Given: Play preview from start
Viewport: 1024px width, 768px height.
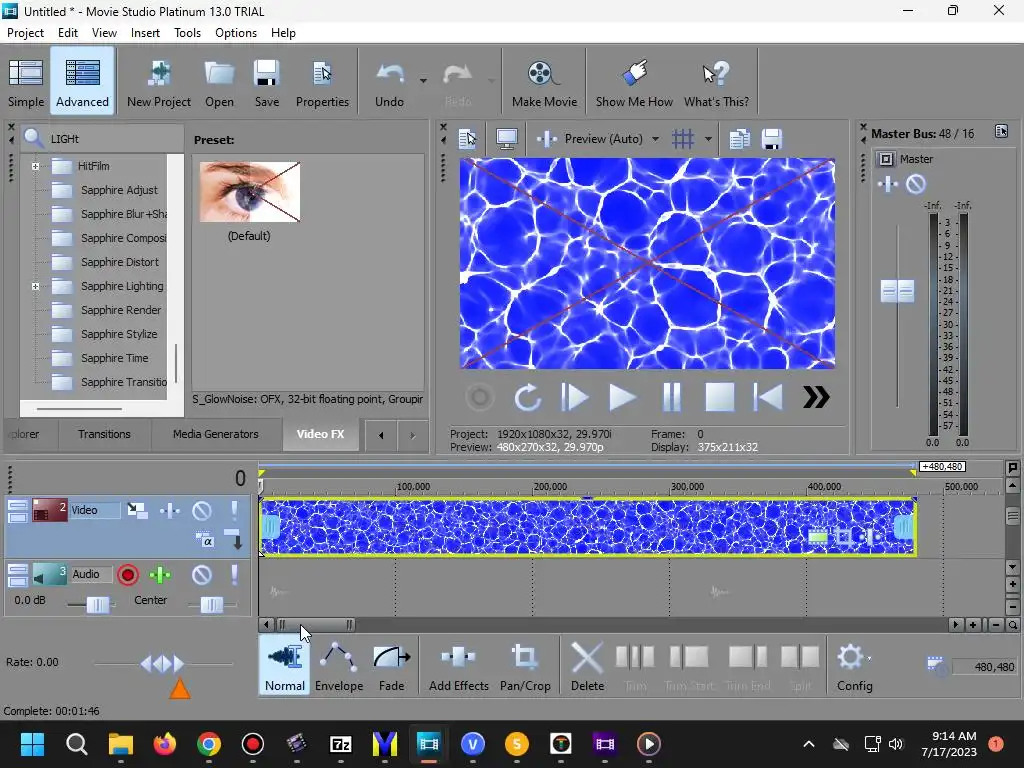Looking at the screenshot, I should point(575,397).
